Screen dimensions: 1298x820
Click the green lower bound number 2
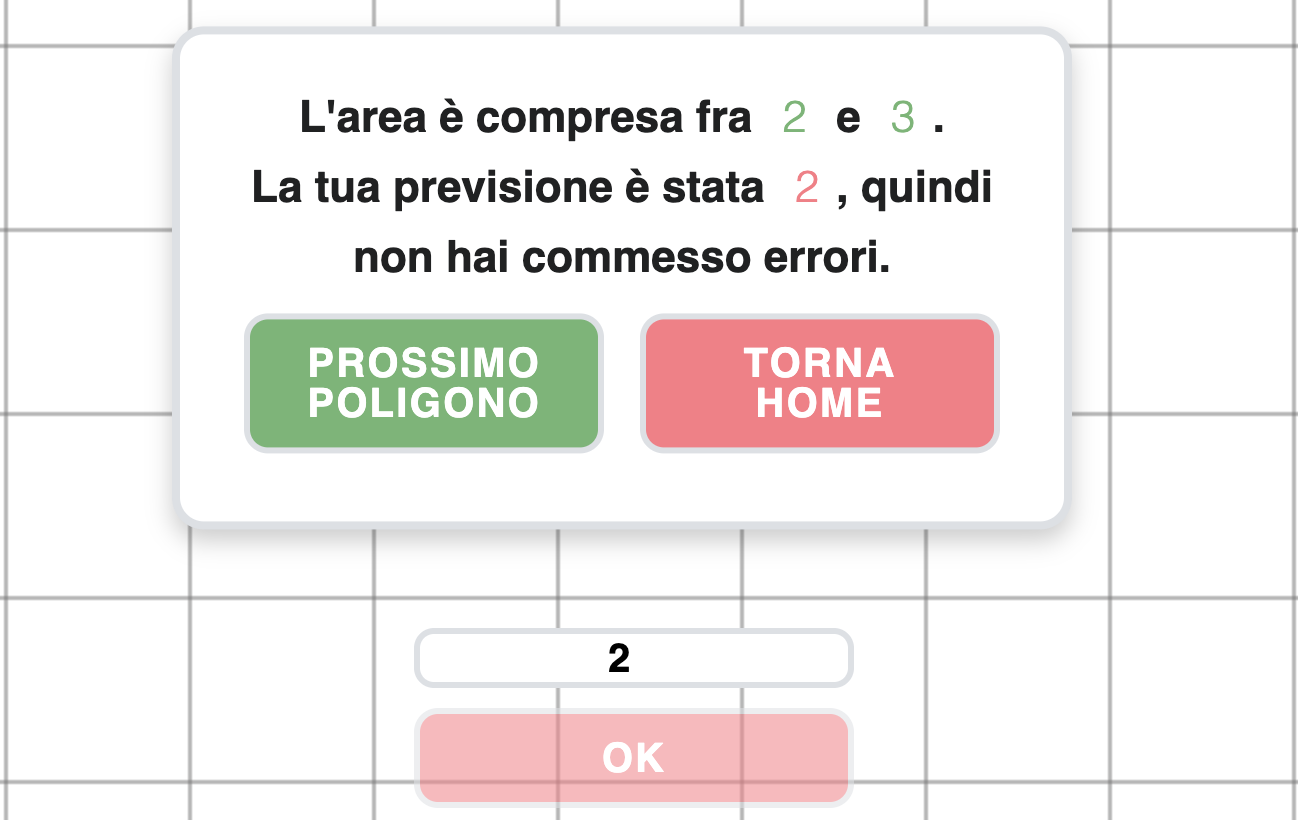point(794,118)
